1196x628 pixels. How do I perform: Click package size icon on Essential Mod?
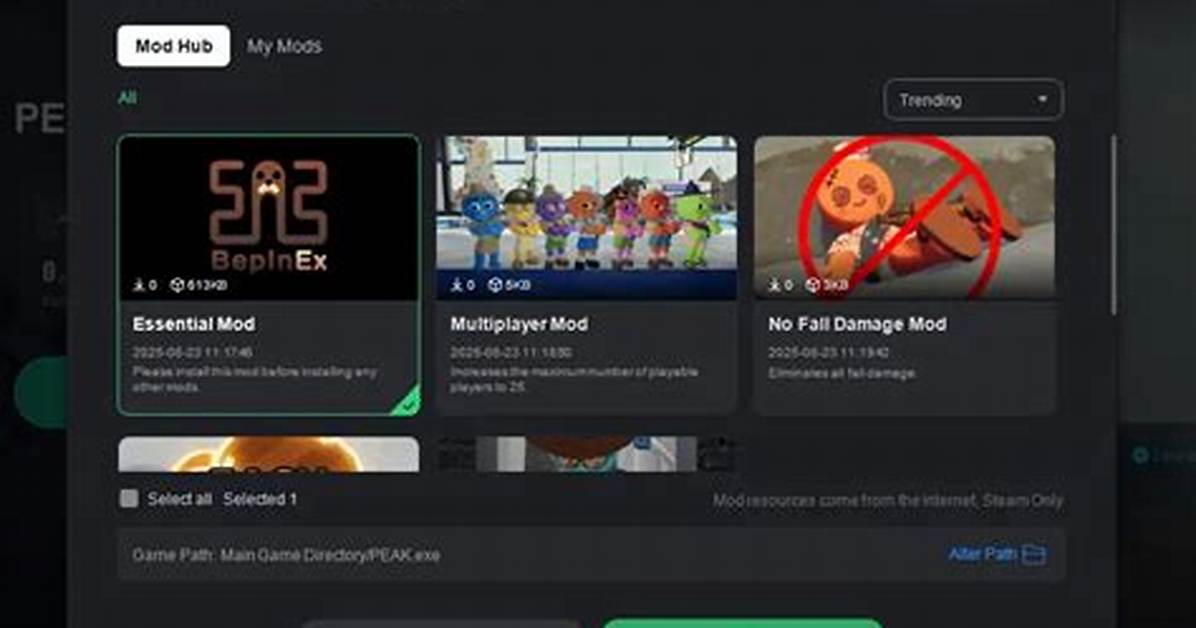177,285
